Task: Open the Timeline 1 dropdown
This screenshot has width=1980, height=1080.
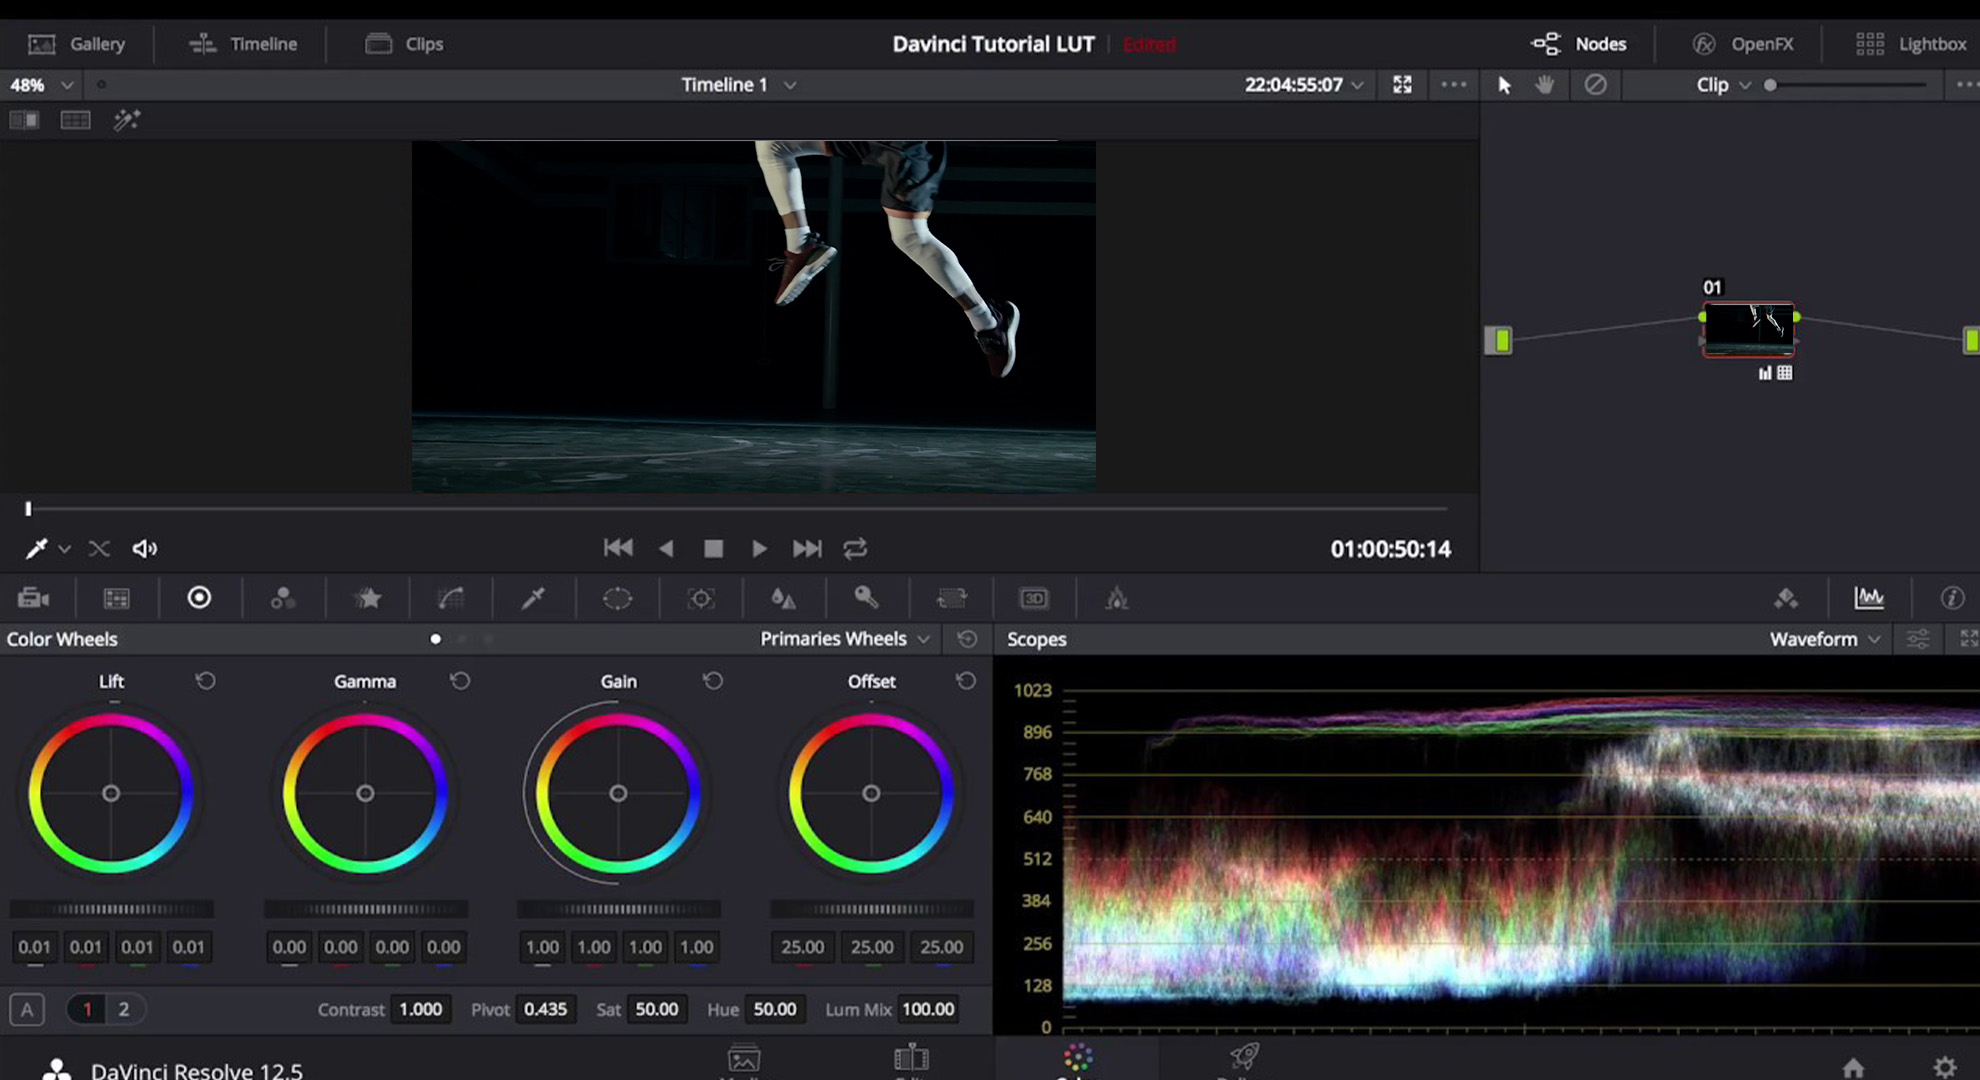Action: (x=738, y=85)
